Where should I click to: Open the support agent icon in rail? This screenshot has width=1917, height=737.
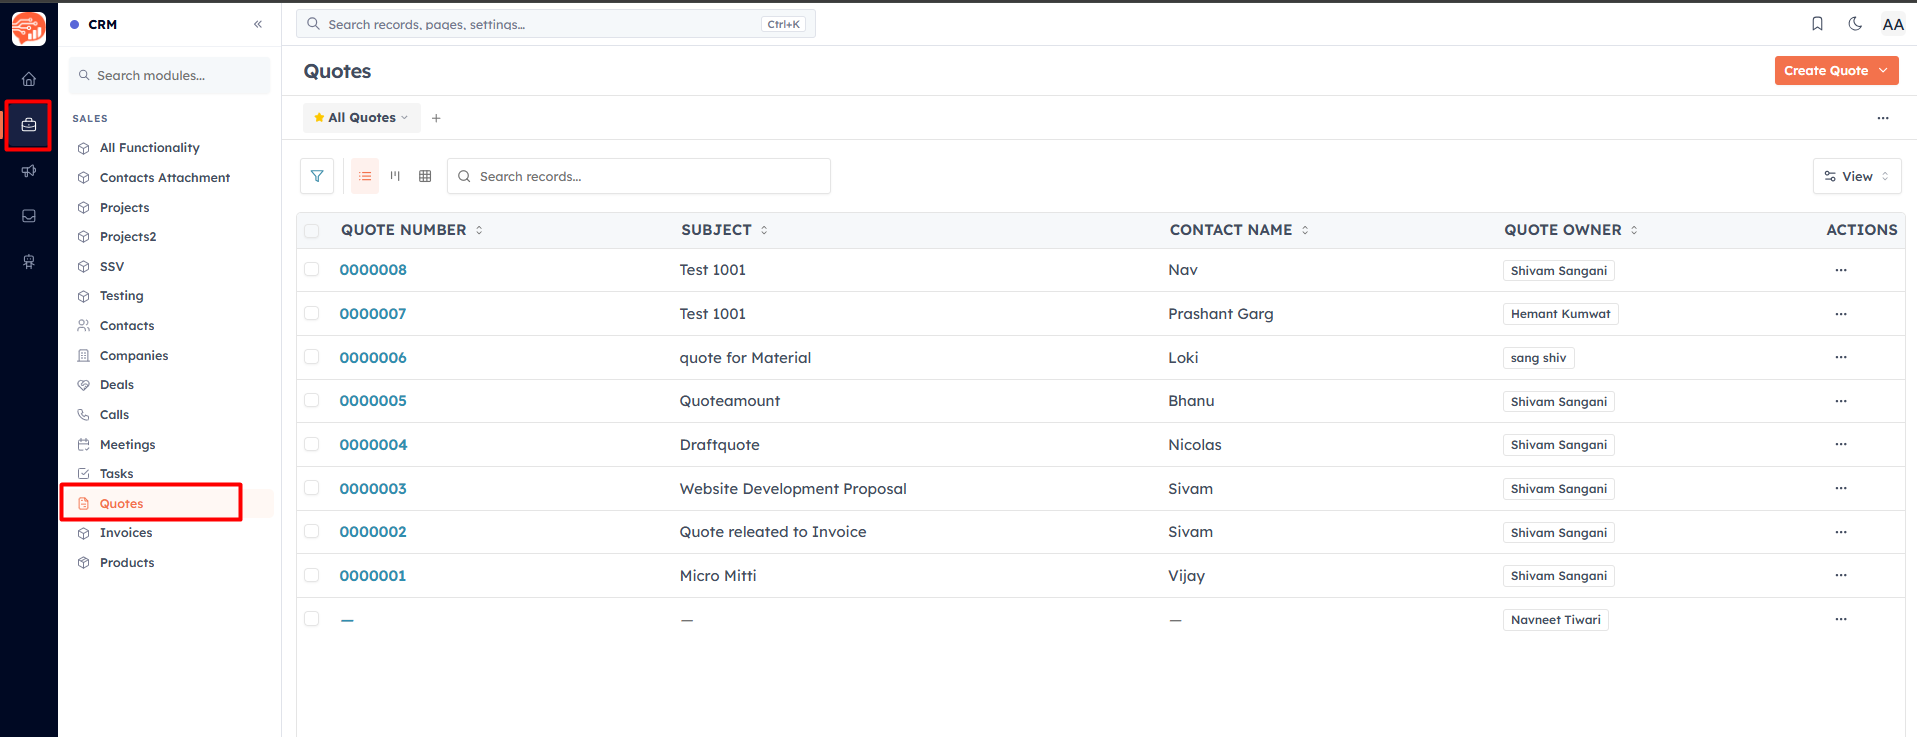29,262
